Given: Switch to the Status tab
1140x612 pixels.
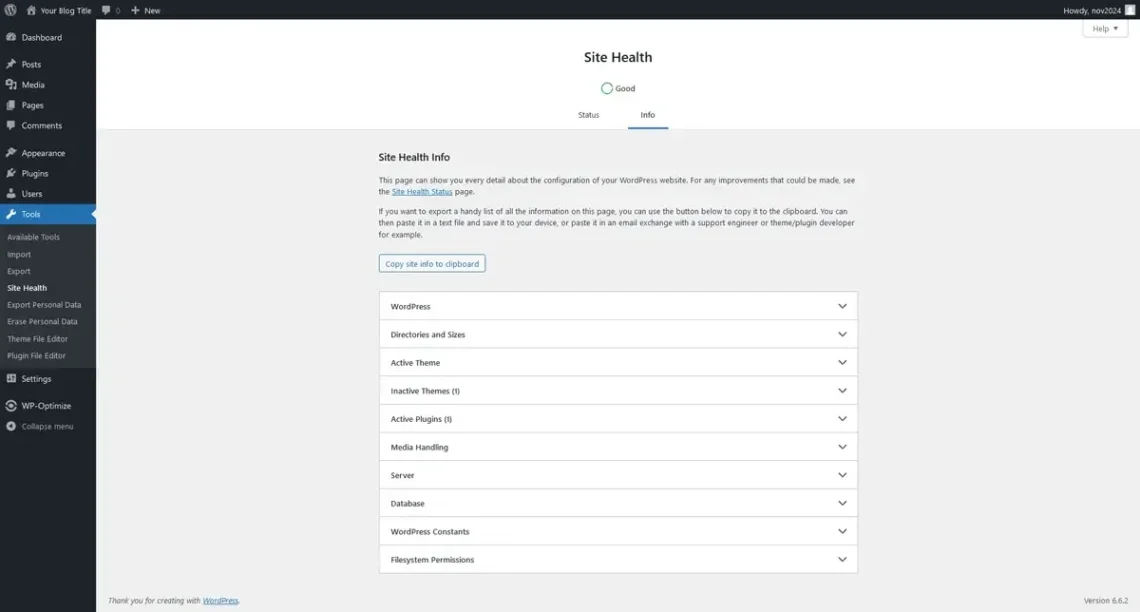Looking at the screenshot, I should 588,114.
